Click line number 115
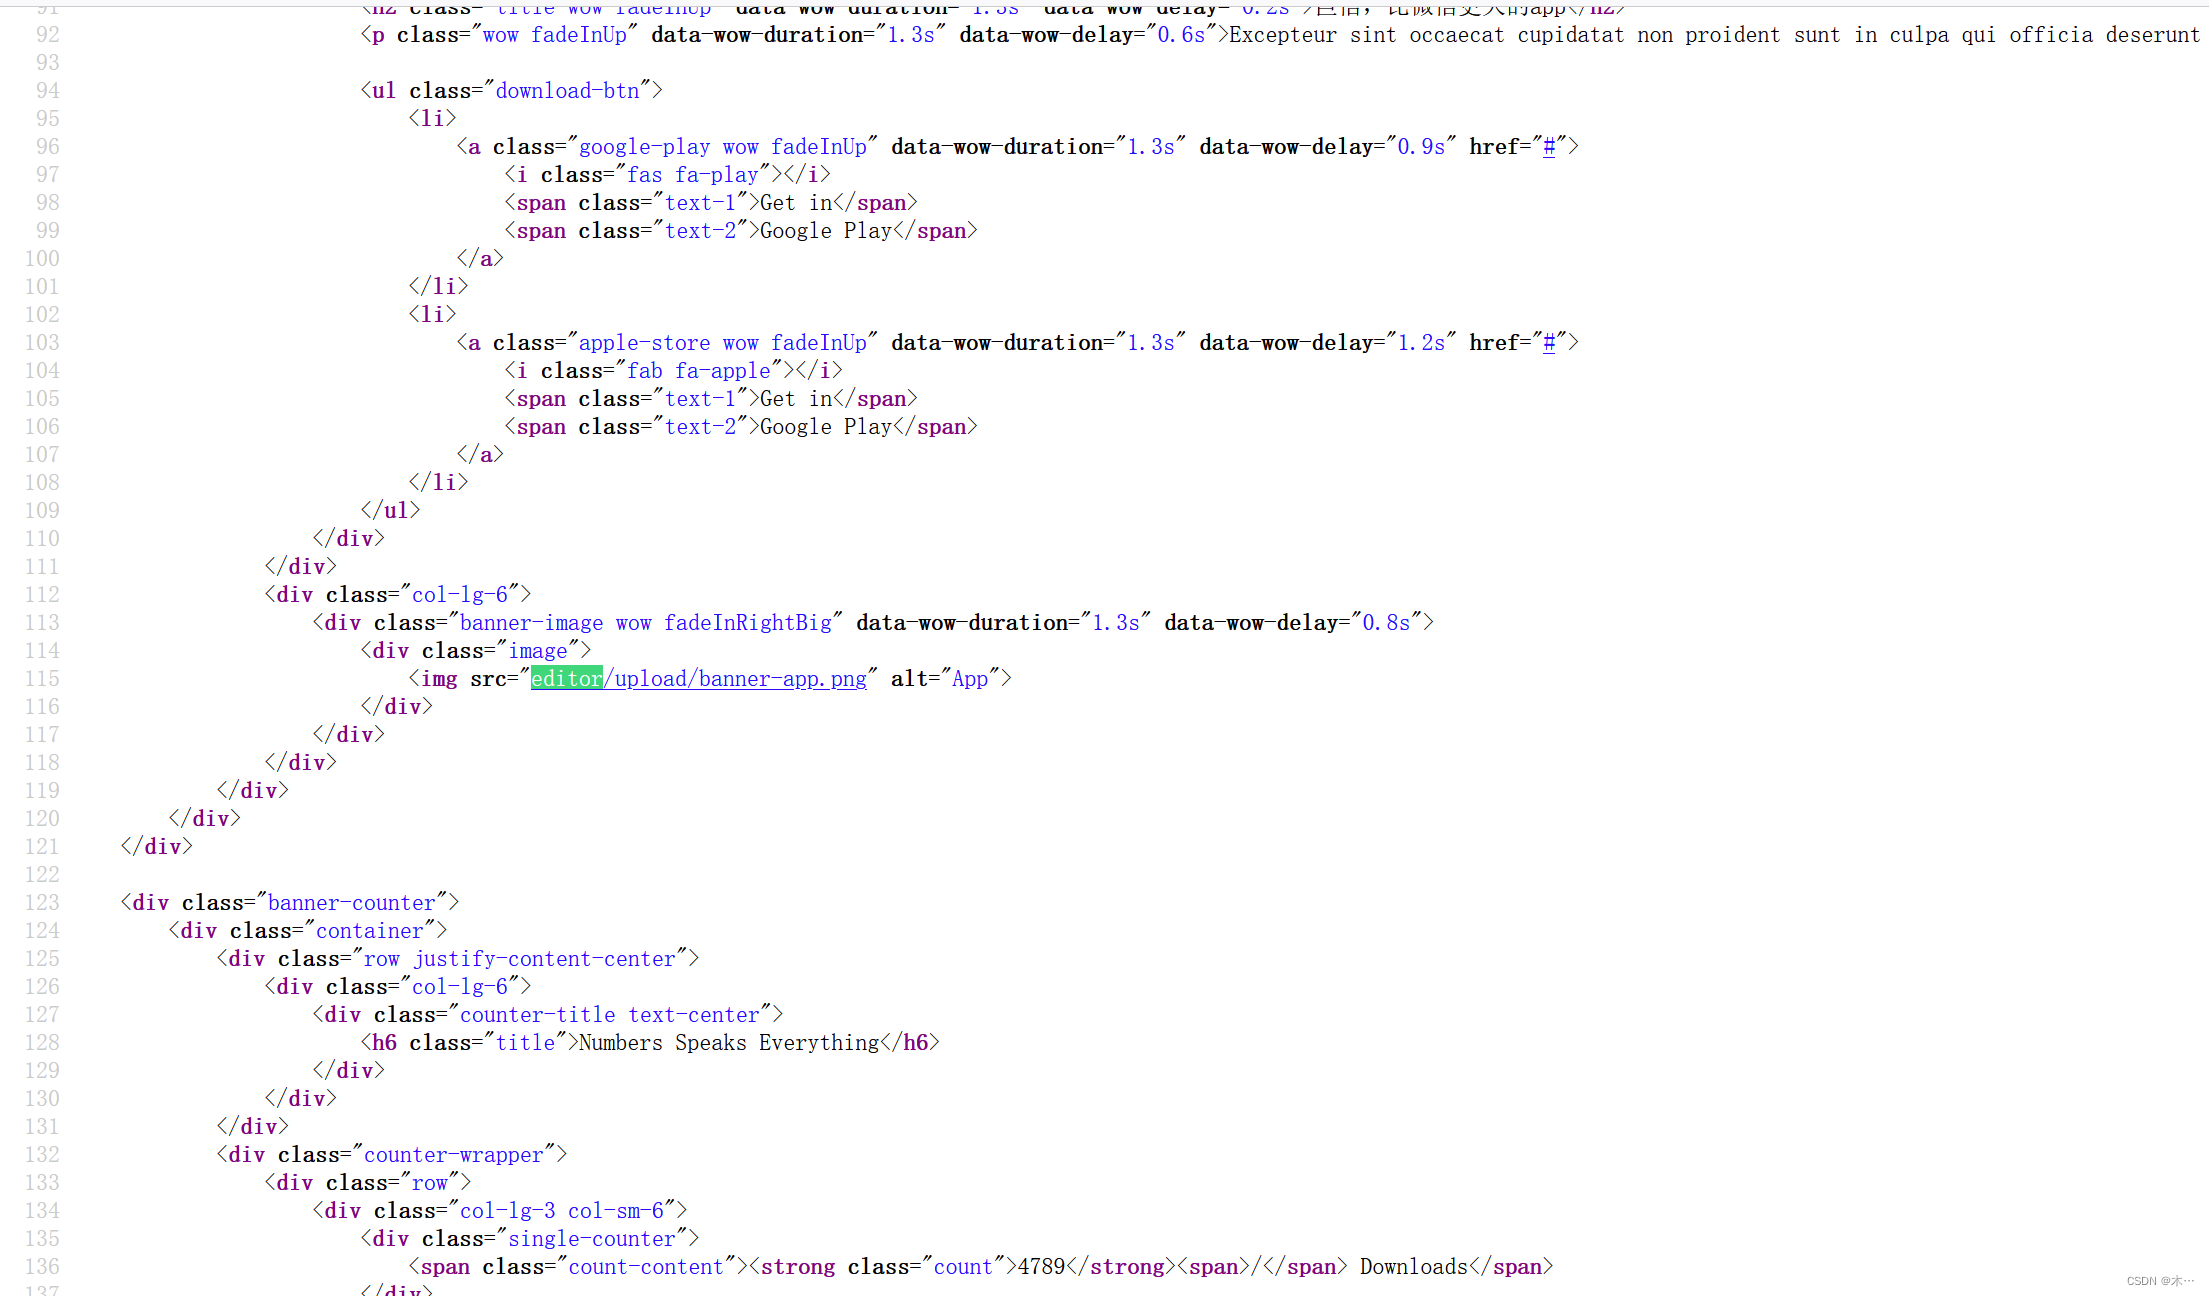 (x=42, y=679)
